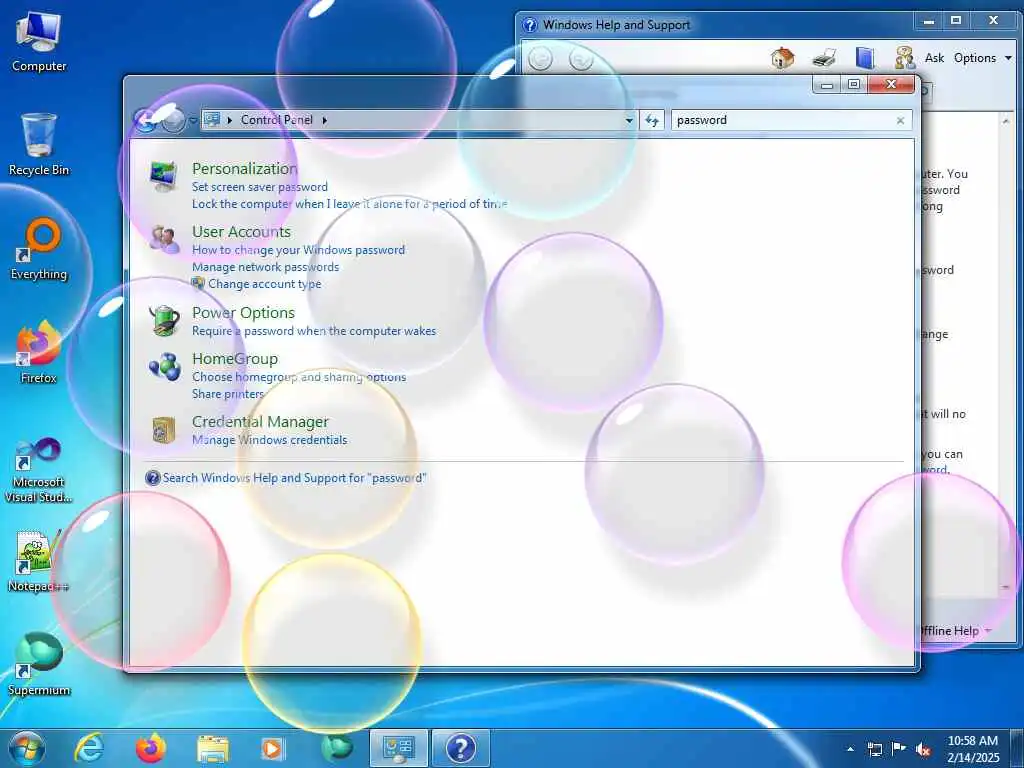Open Credential Manager heading link

pos(261,422)
